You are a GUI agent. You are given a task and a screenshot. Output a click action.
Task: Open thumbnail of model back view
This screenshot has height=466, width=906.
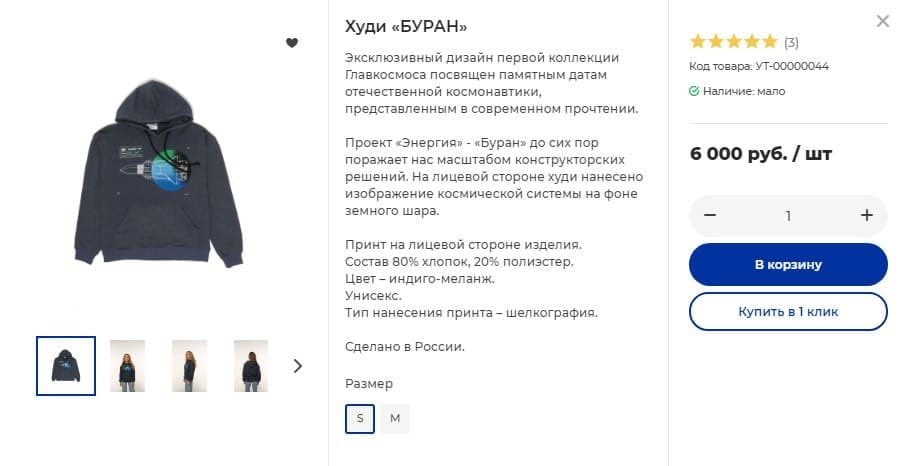[x=251, y=366]
